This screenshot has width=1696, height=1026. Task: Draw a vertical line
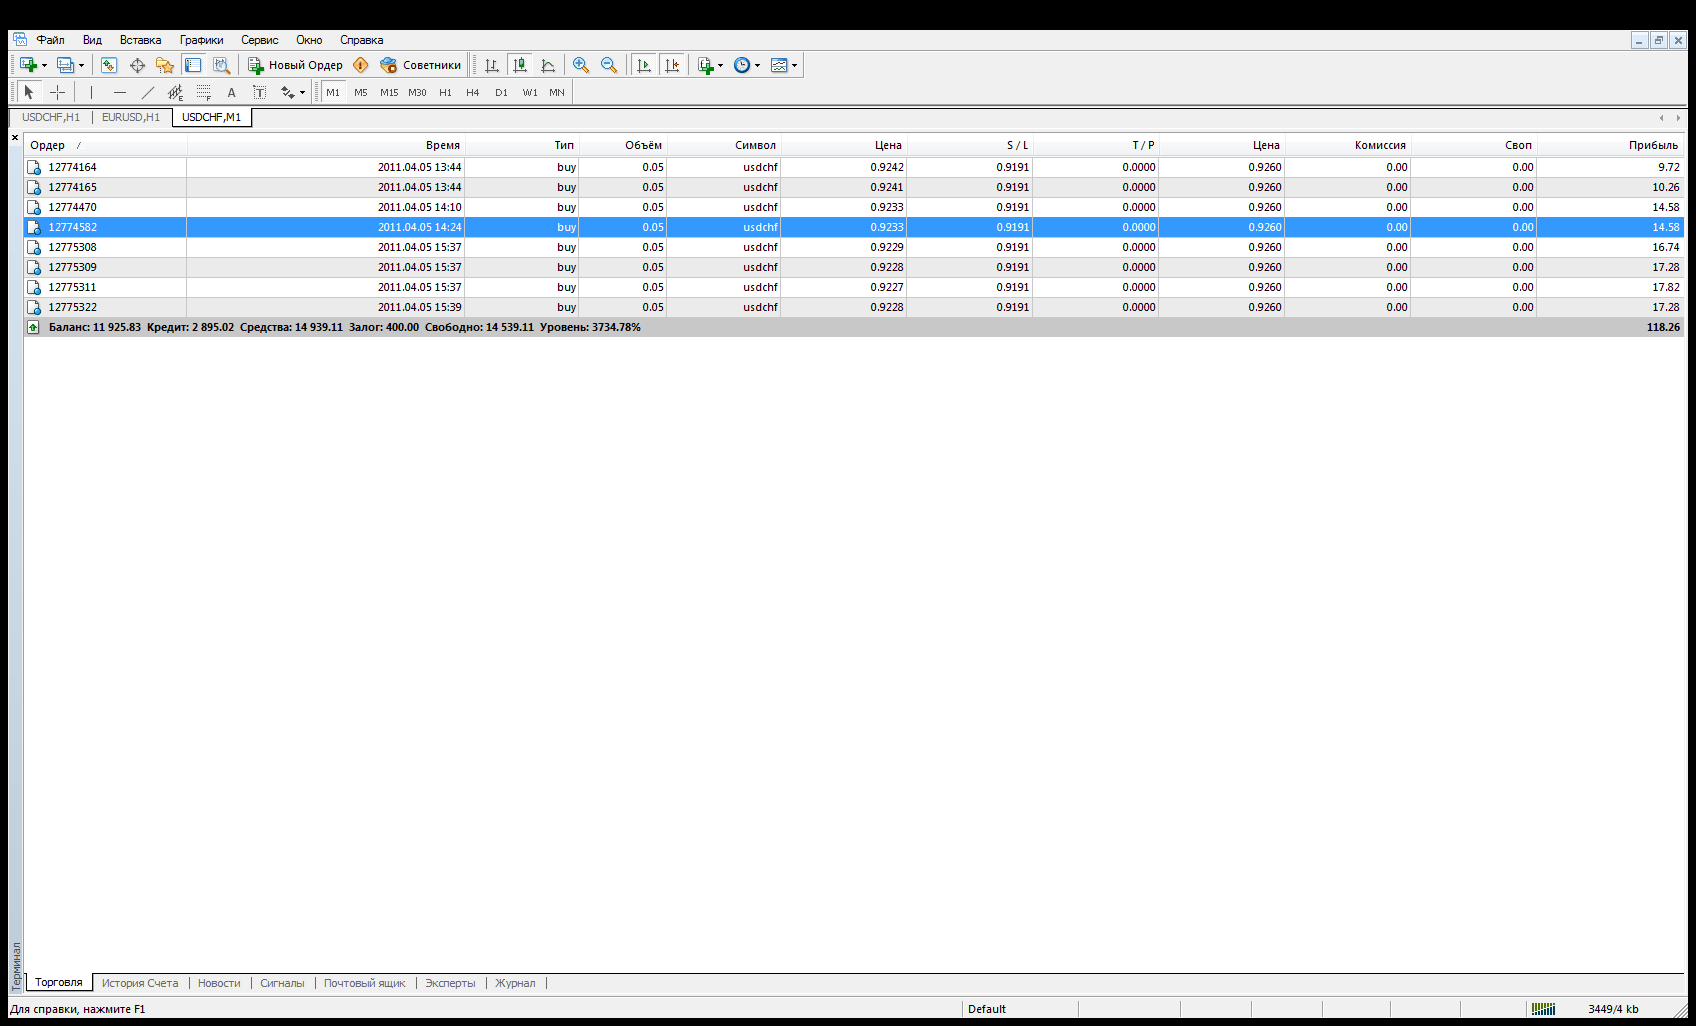(91, 92)
